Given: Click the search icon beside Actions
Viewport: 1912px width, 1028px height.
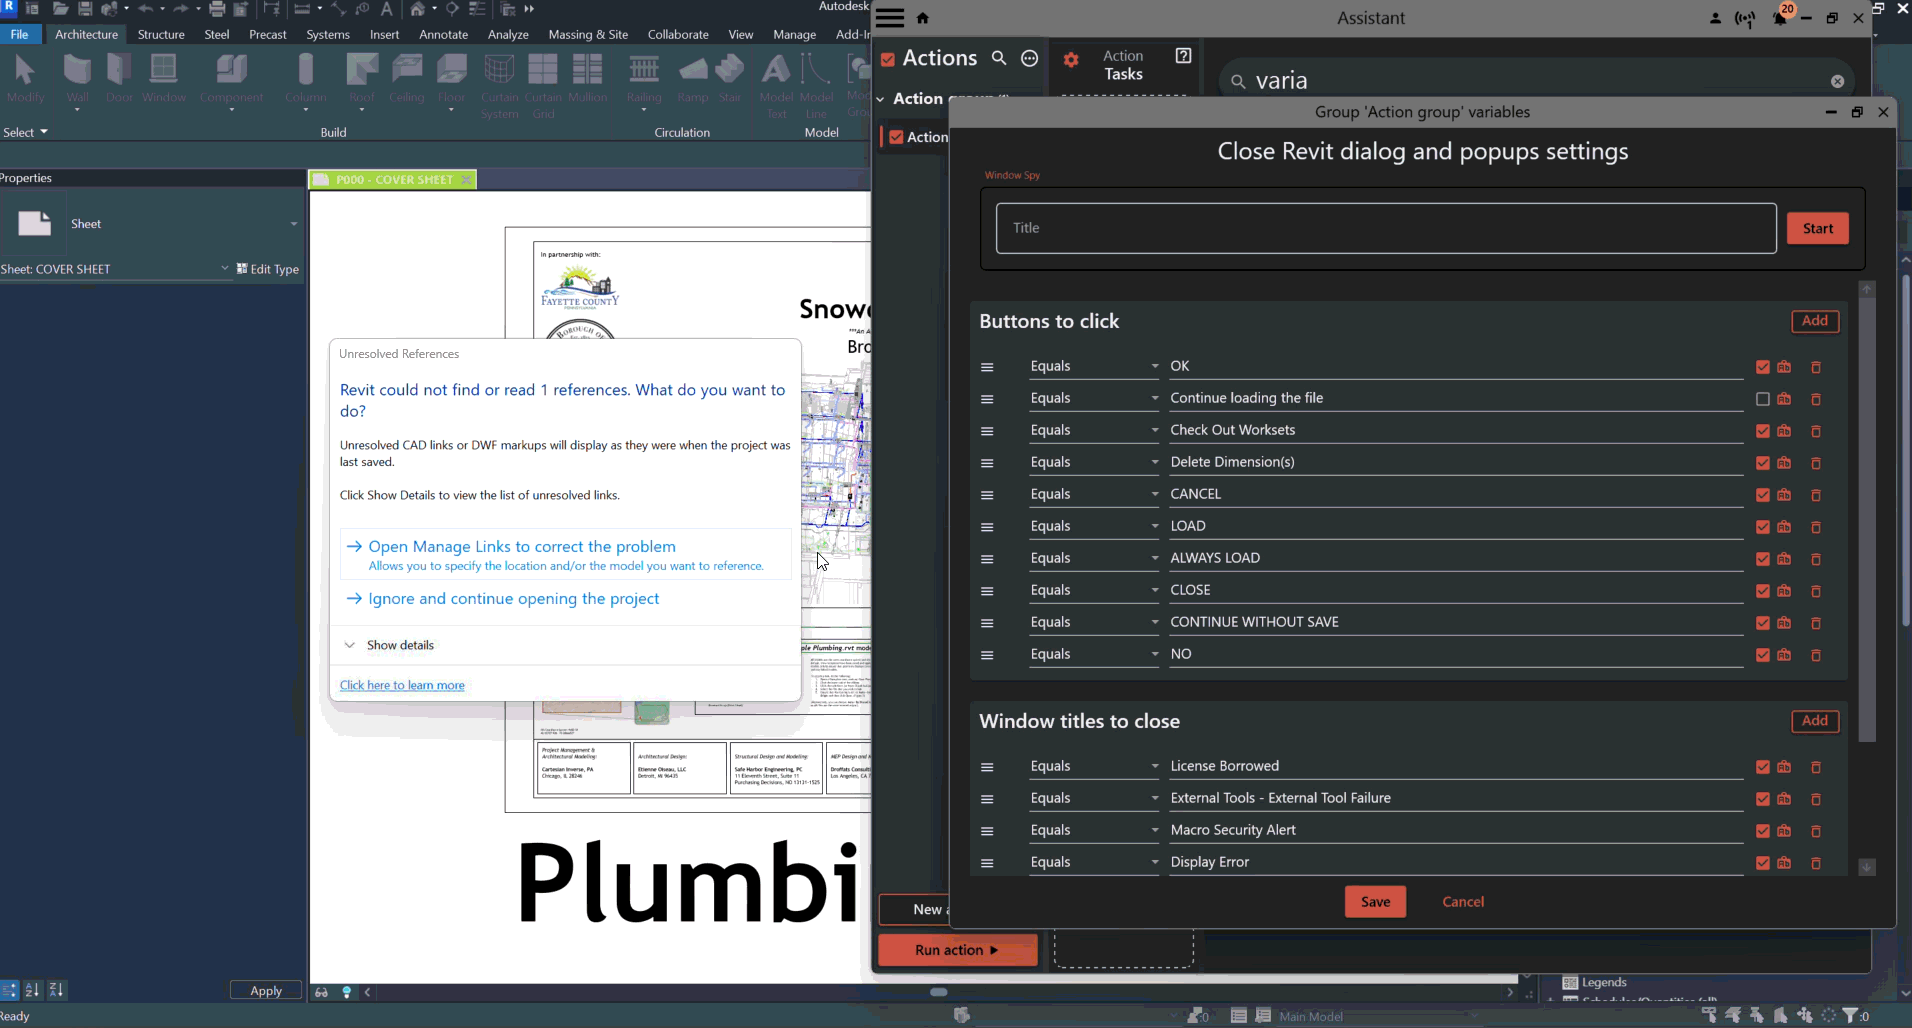Looking at the screenshot, I should click(x=998, y=58).
